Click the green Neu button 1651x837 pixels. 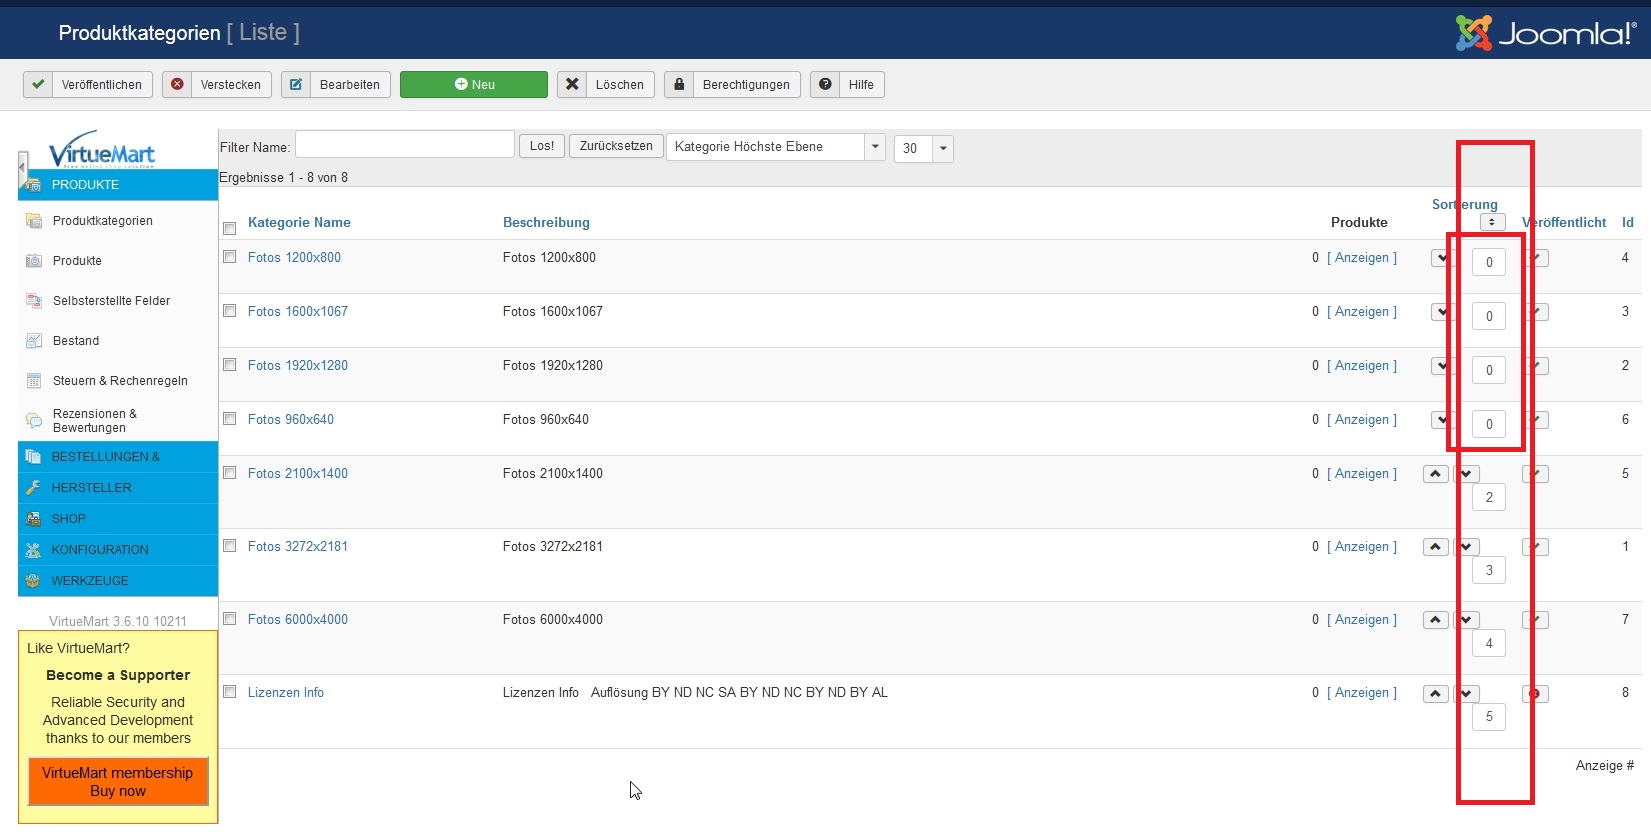473,85
